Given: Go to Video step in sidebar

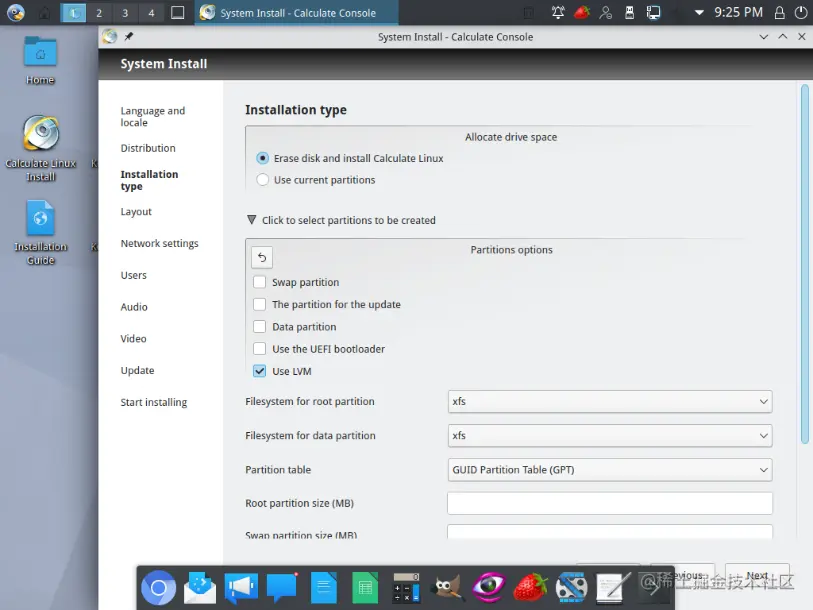Looking at the screenshot, I should click(133, 339).
